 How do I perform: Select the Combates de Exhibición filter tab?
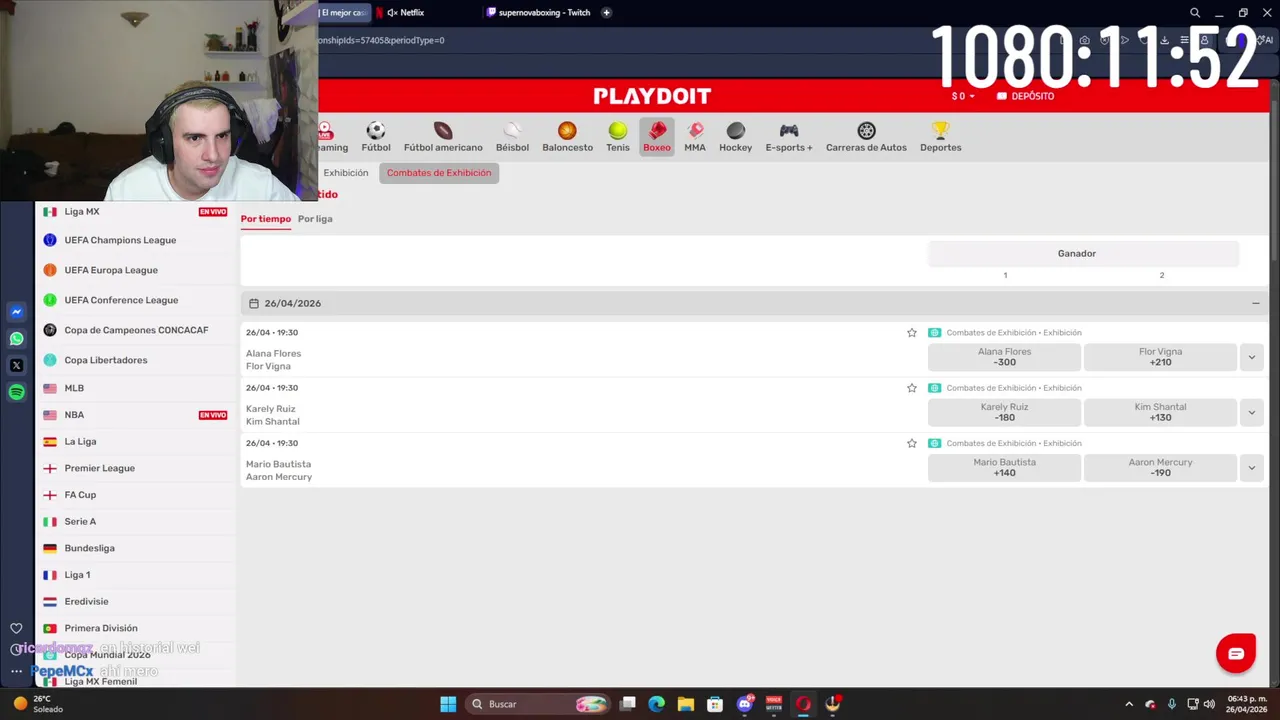(439, 173)
